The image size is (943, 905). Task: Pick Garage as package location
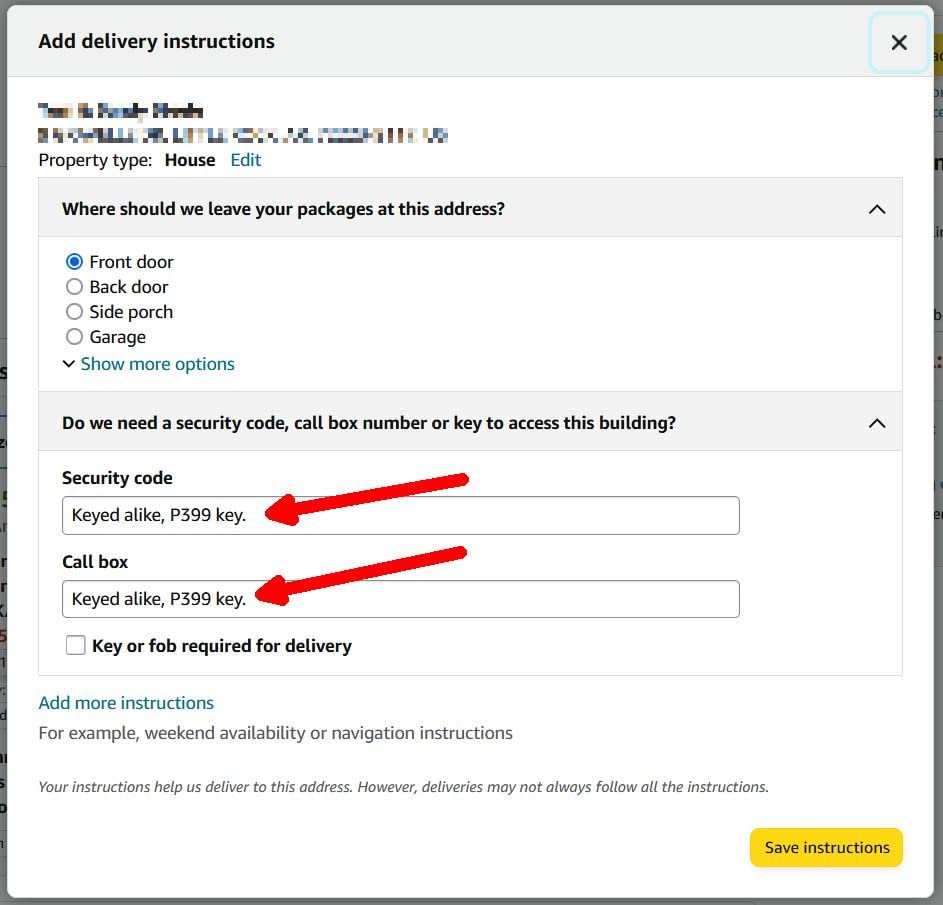coord(75,337)
